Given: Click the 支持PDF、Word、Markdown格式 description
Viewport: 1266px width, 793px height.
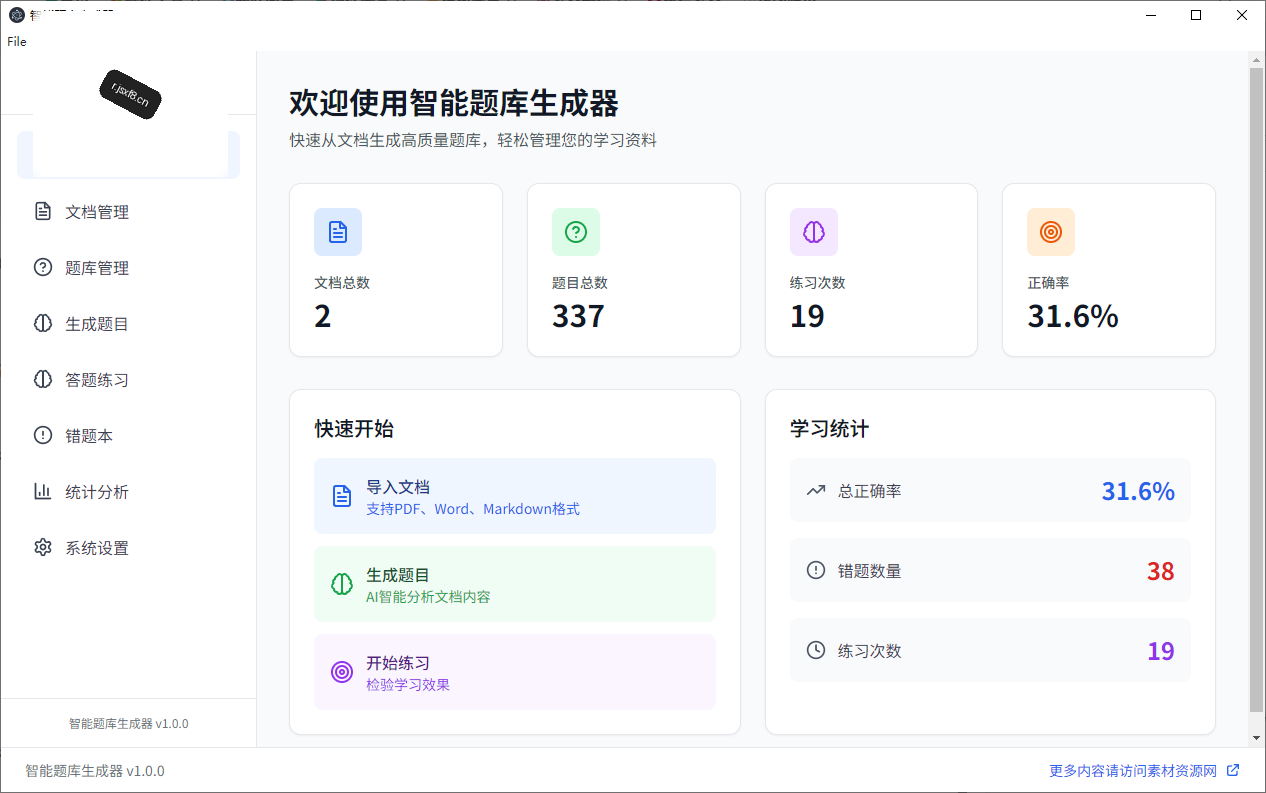Looking at the screenshot, I should 473,509.
